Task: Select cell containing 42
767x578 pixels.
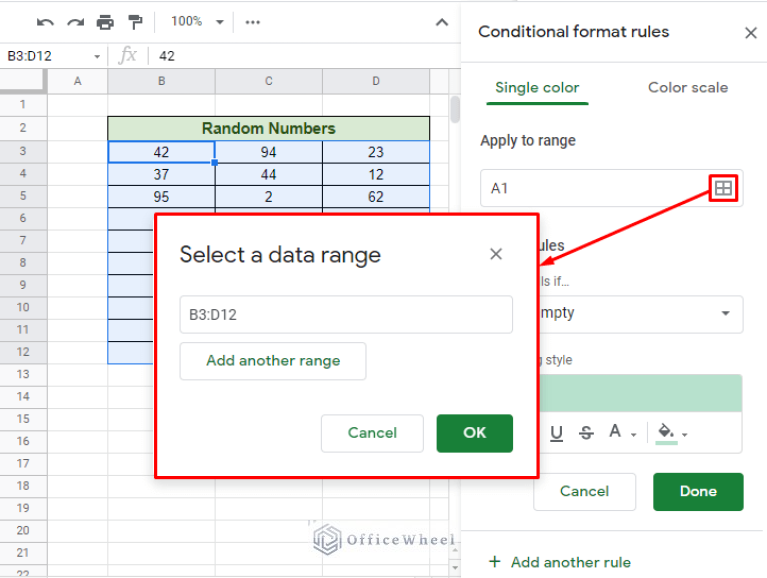Action: coord(161,152)
